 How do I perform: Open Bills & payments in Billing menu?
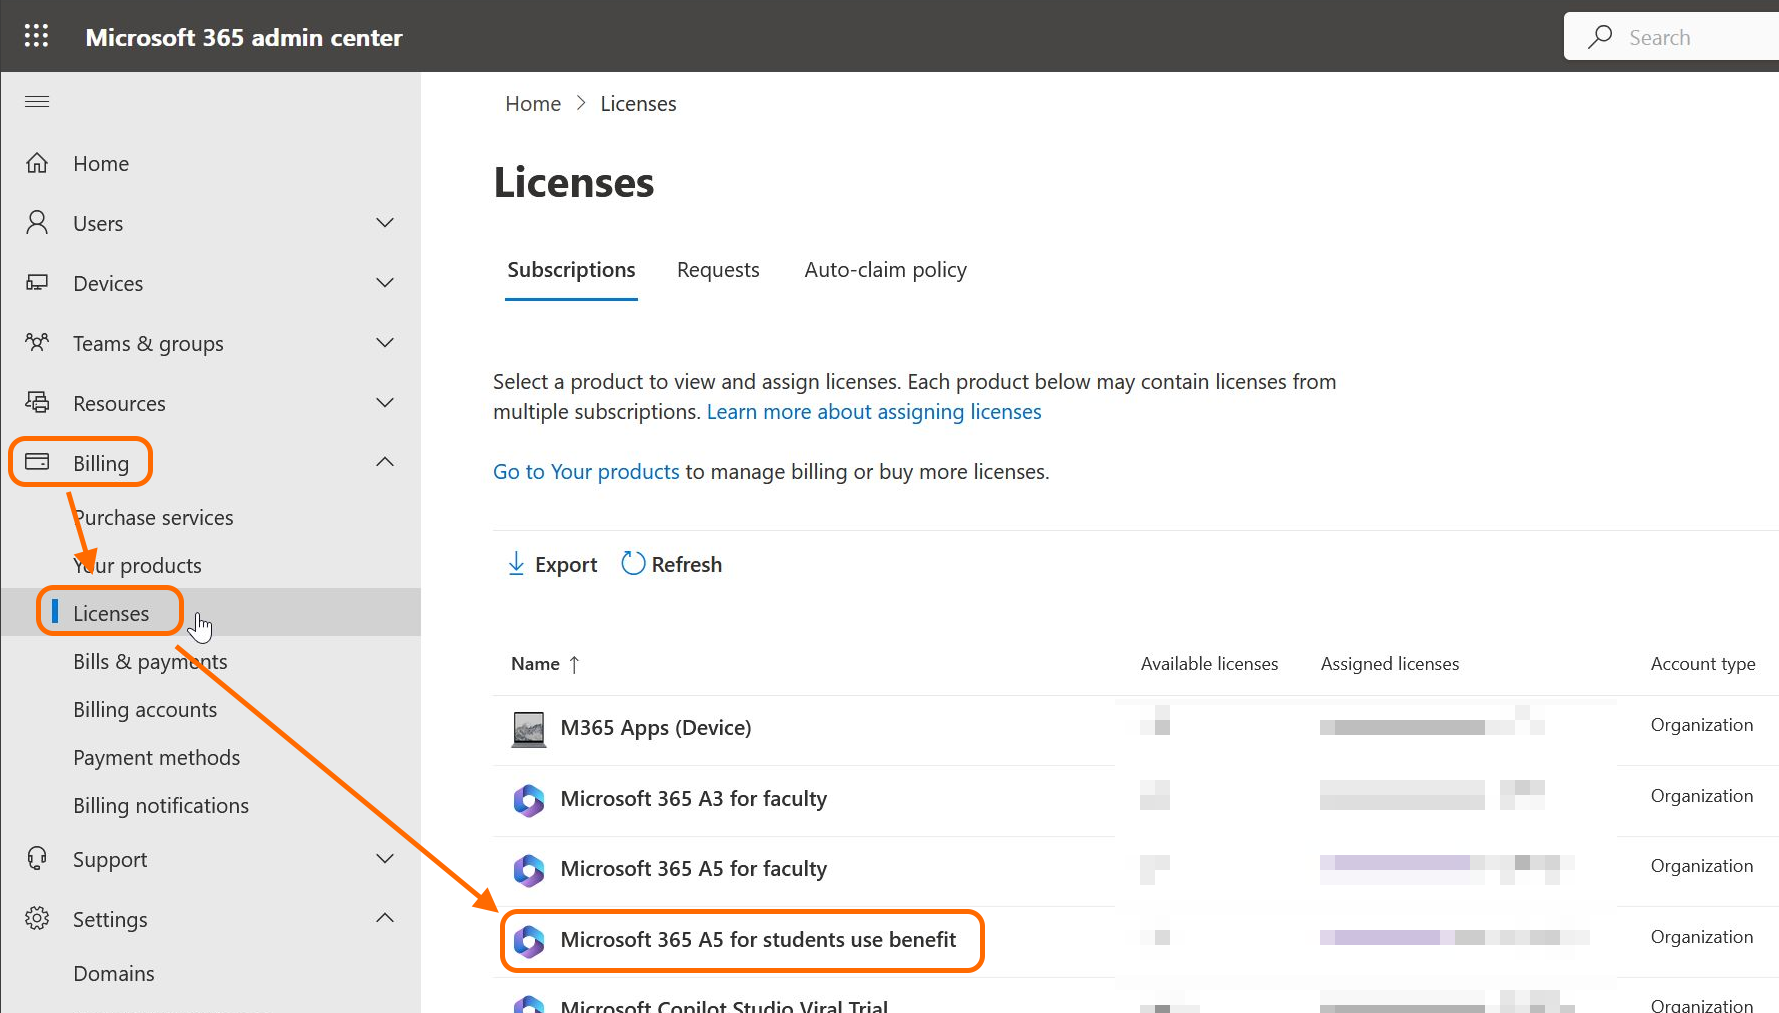click(x=150, y=662)
